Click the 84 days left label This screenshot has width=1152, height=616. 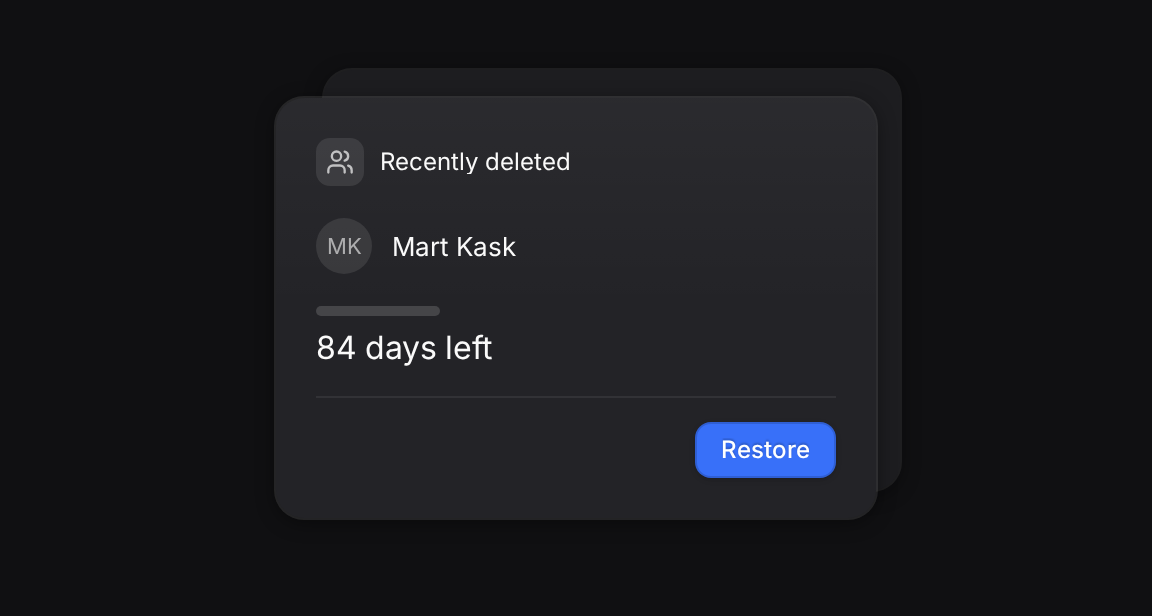click(404, 348)
